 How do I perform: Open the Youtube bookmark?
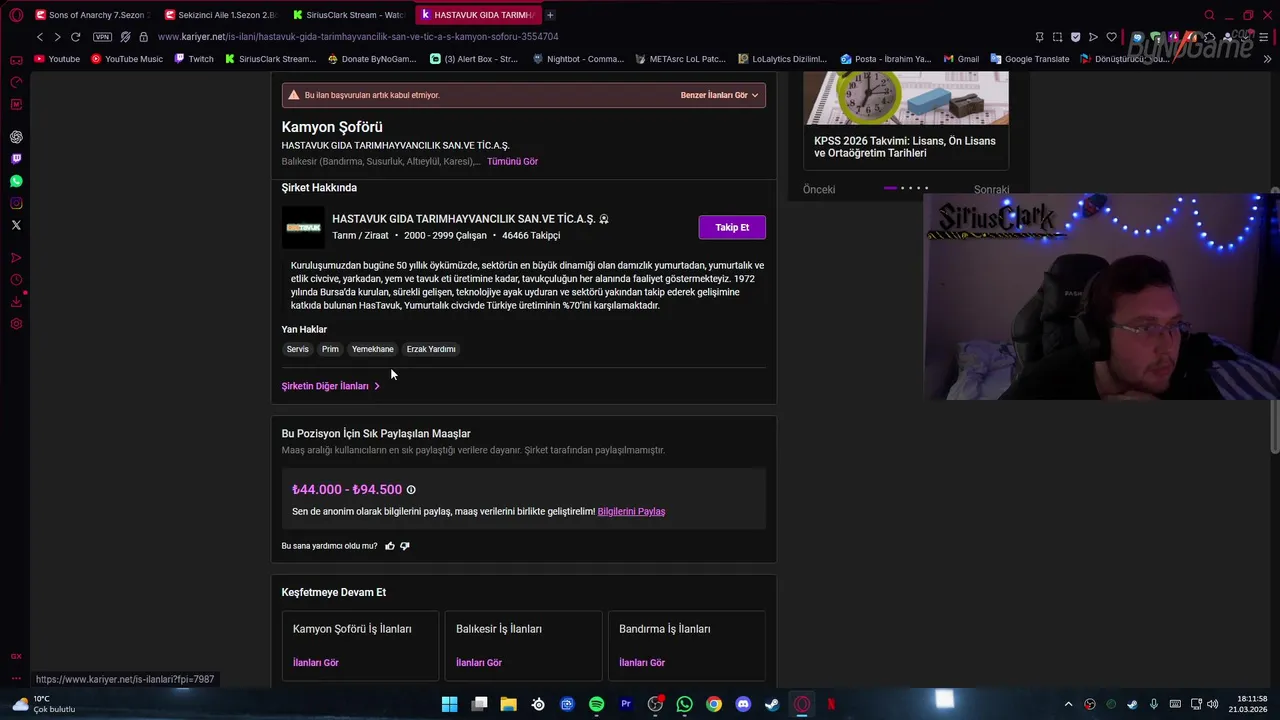click(57, 59)
